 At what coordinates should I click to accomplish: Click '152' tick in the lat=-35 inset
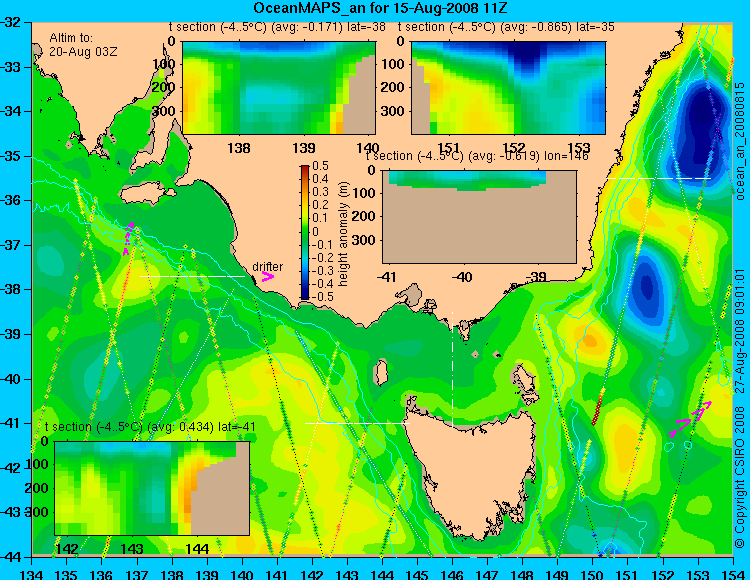pos(514,148)
